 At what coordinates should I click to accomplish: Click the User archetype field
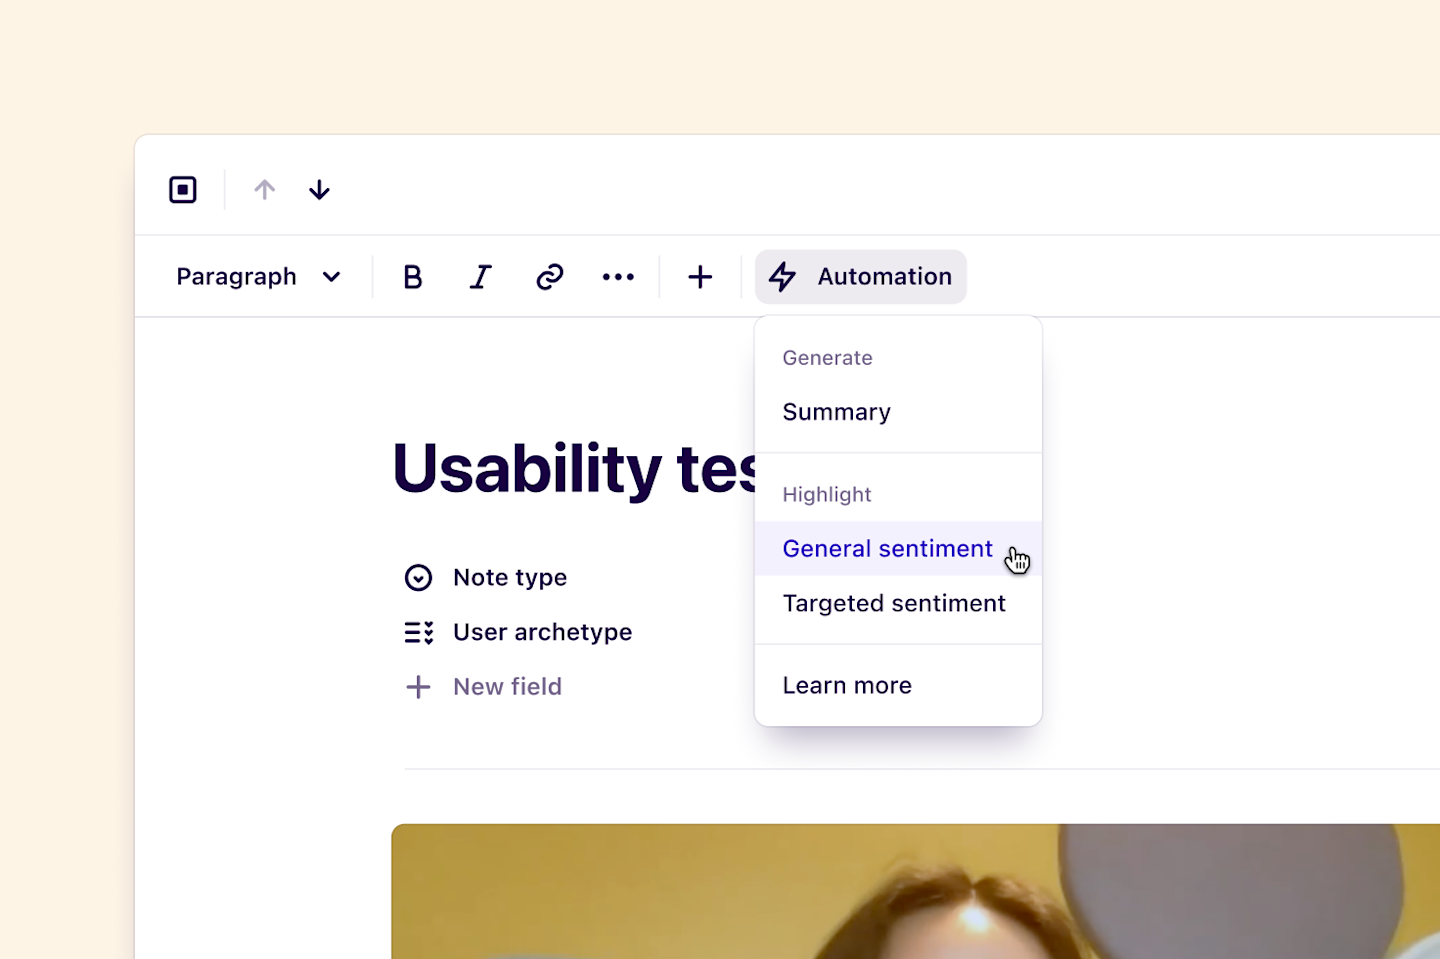[x=518, y=633]
